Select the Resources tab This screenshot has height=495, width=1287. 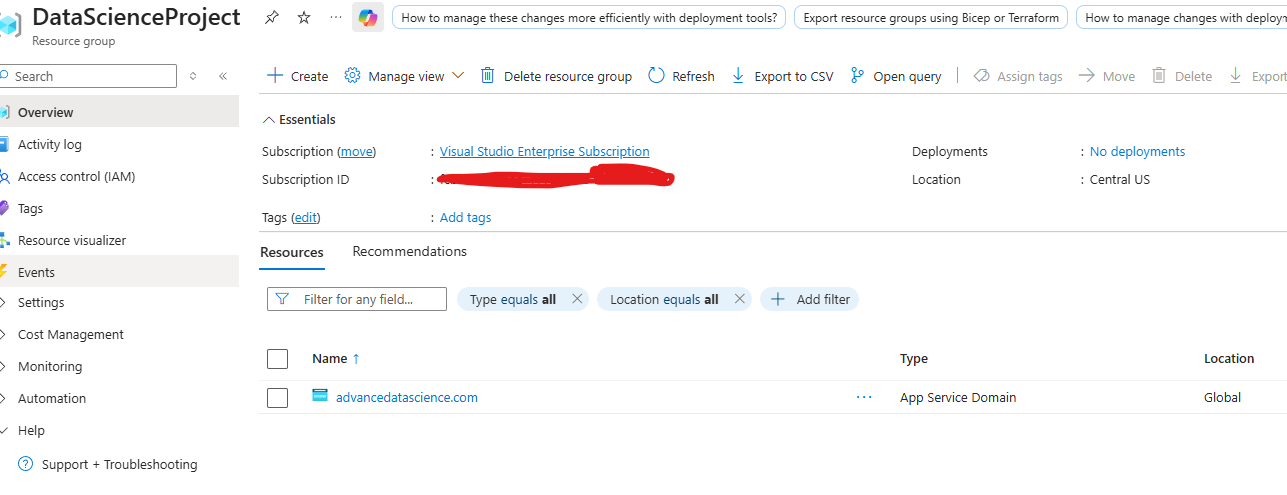(292, 252)
